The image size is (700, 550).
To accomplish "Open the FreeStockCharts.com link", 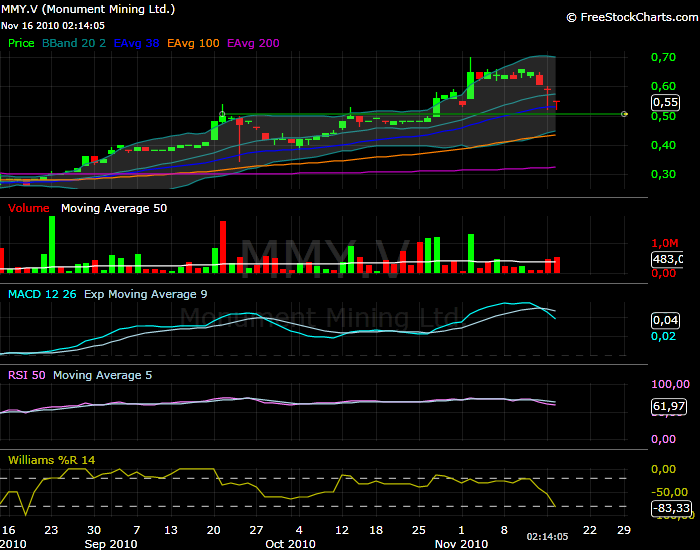I will click(633, 17).
